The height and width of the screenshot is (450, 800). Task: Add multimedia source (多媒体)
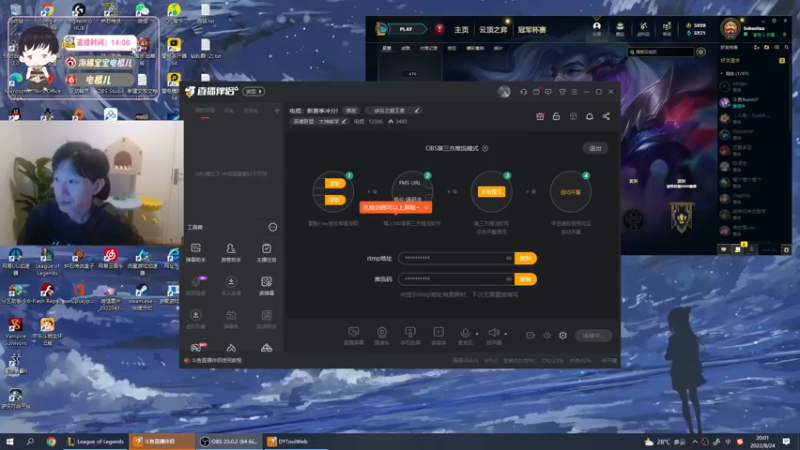(x=438, y=336)
